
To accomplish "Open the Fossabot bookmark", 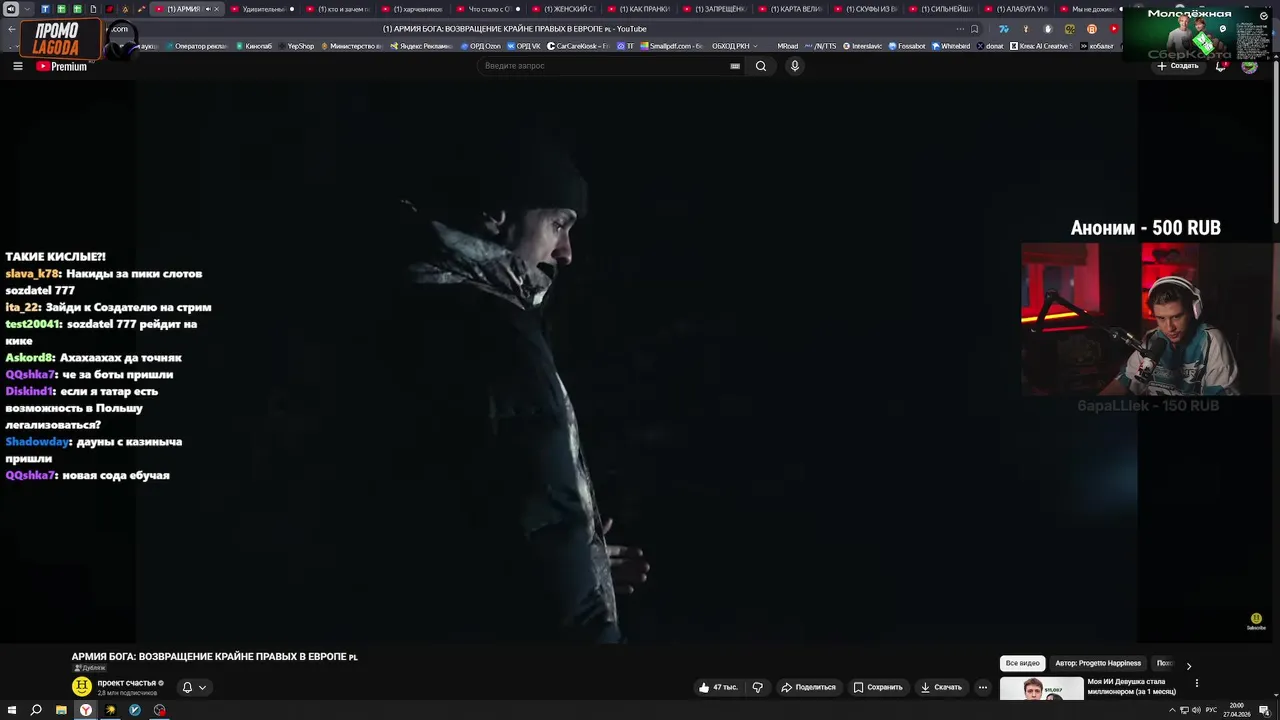I will pyautogui.click(x=906, y=46).
